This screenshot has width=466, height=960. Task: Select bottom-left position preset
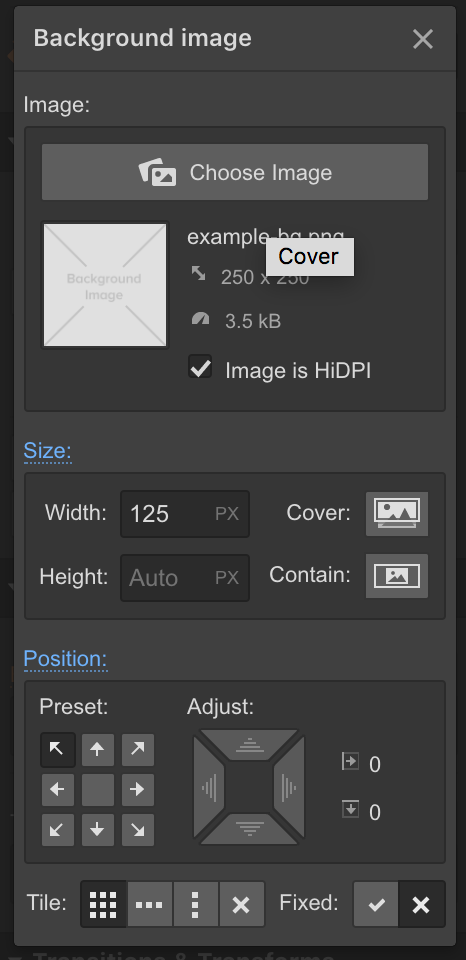click(58, 830)
